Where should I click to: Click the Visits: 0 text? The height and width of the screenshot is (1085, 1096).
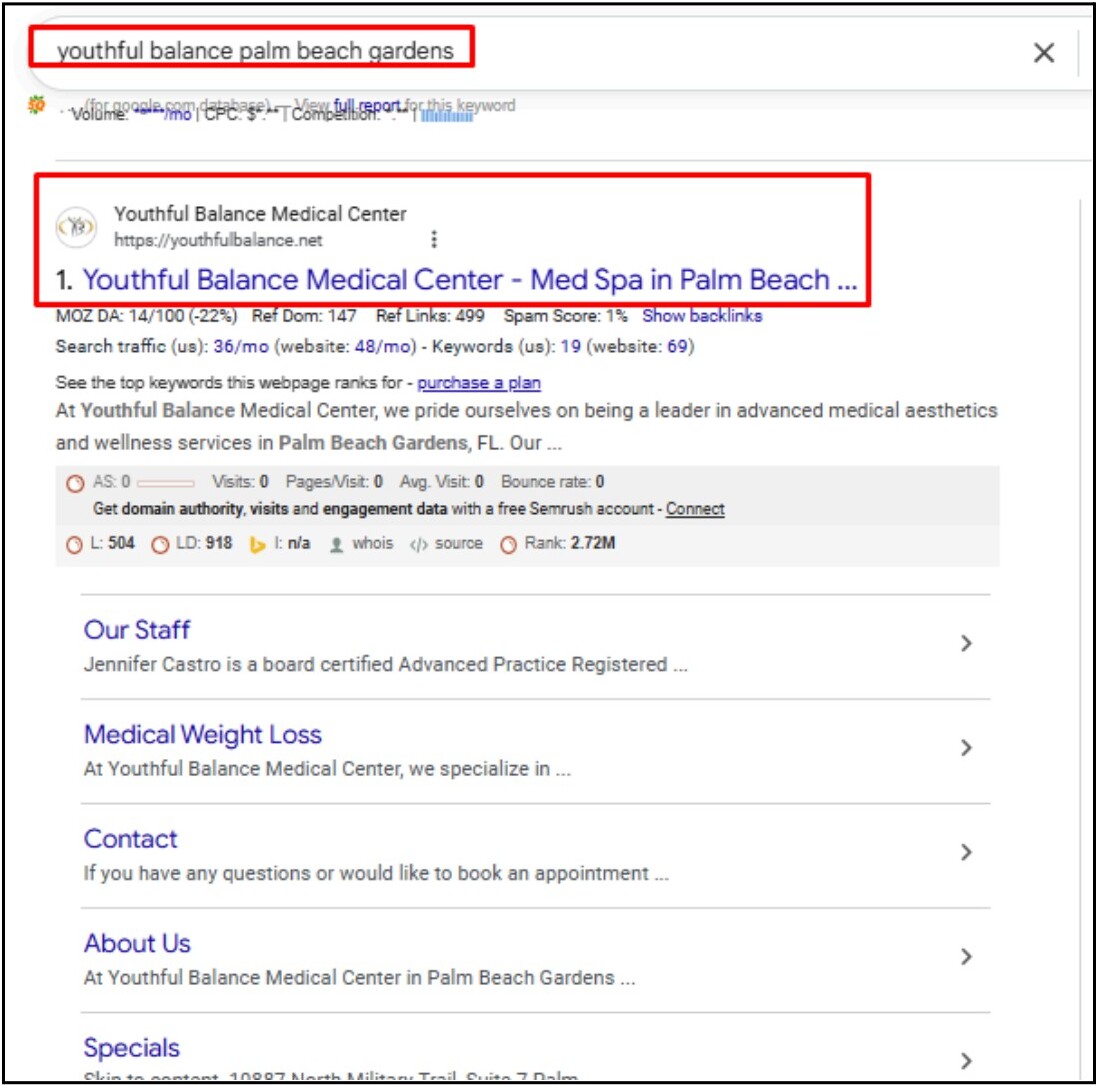click(240, 482)
